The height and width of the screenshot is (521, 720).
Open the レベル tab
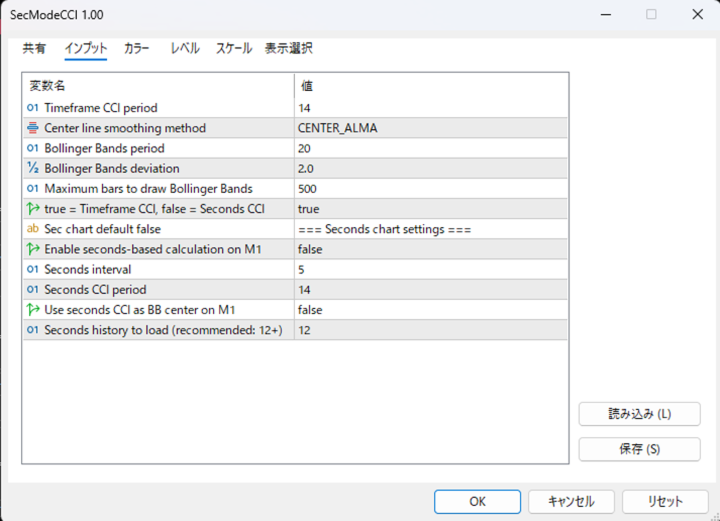185,48
